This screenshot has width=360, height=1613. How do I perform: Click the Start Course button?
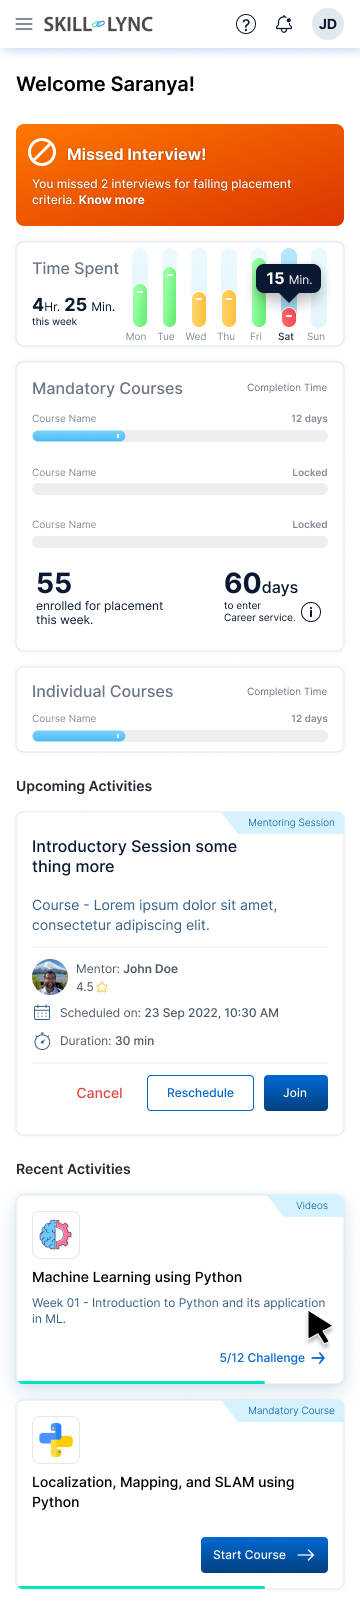[264, 1555]
